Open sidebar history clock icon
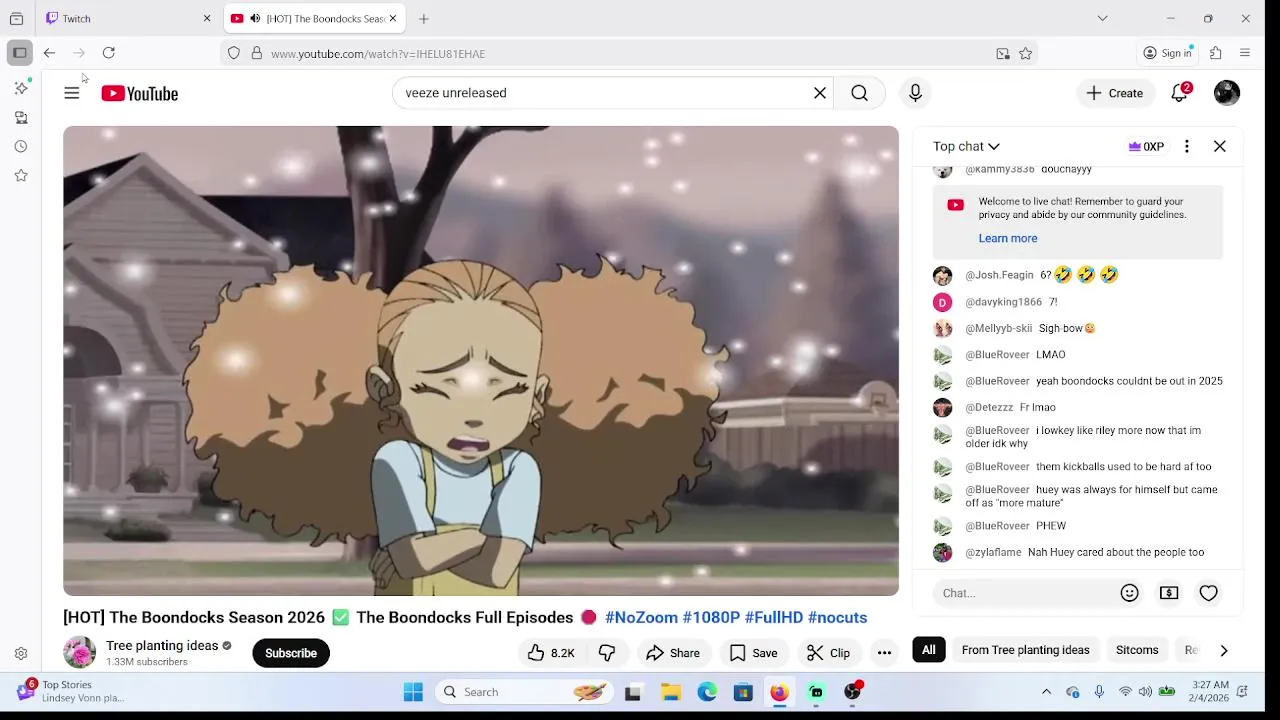The width and height of the screenshot is (1280, 720). [21, 147]
